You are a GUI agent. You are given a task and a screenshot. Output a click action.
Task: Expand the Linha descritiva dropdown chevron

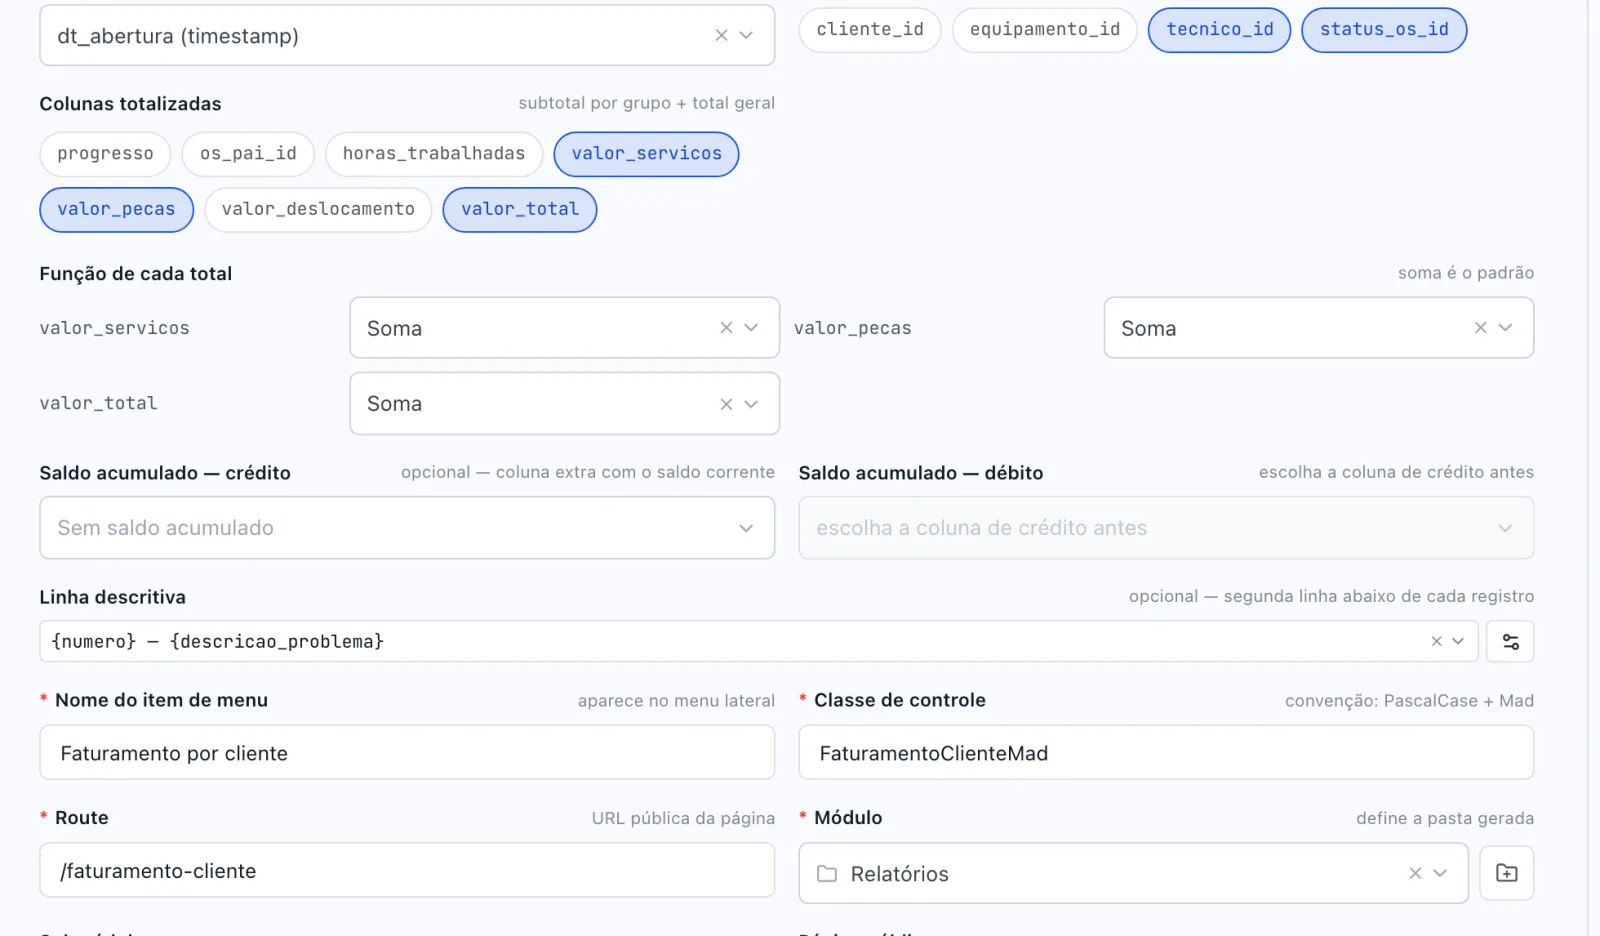(x=1458, y=641)
